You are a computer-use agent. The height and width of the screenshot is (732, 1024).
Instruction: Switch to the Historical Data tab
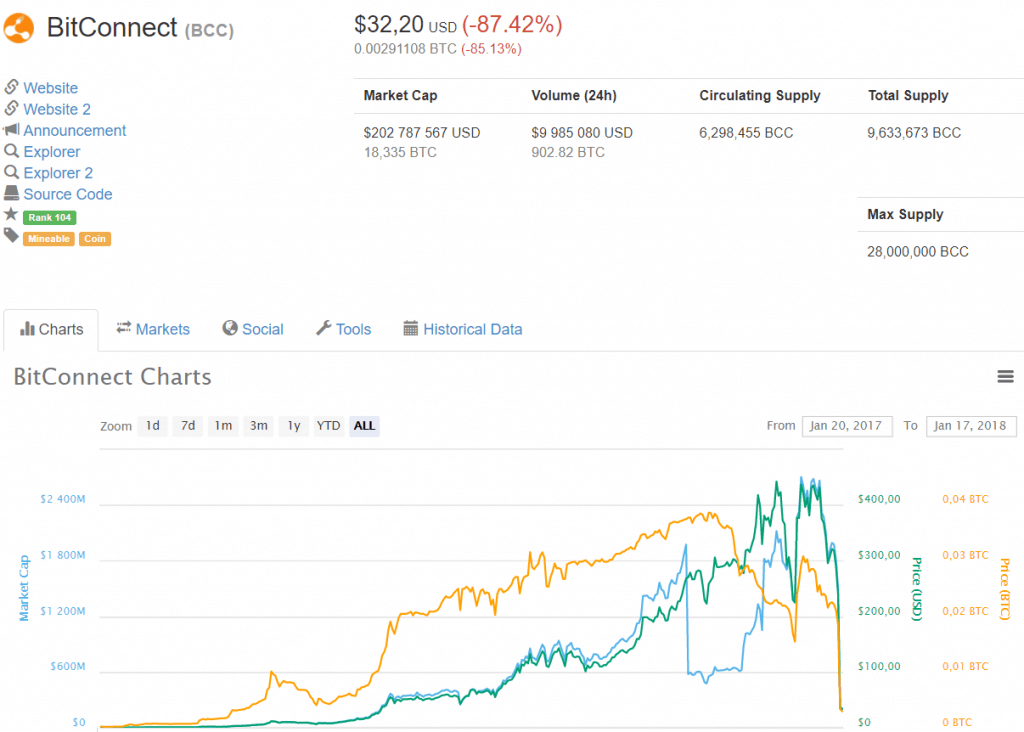(x=463, y=329)
